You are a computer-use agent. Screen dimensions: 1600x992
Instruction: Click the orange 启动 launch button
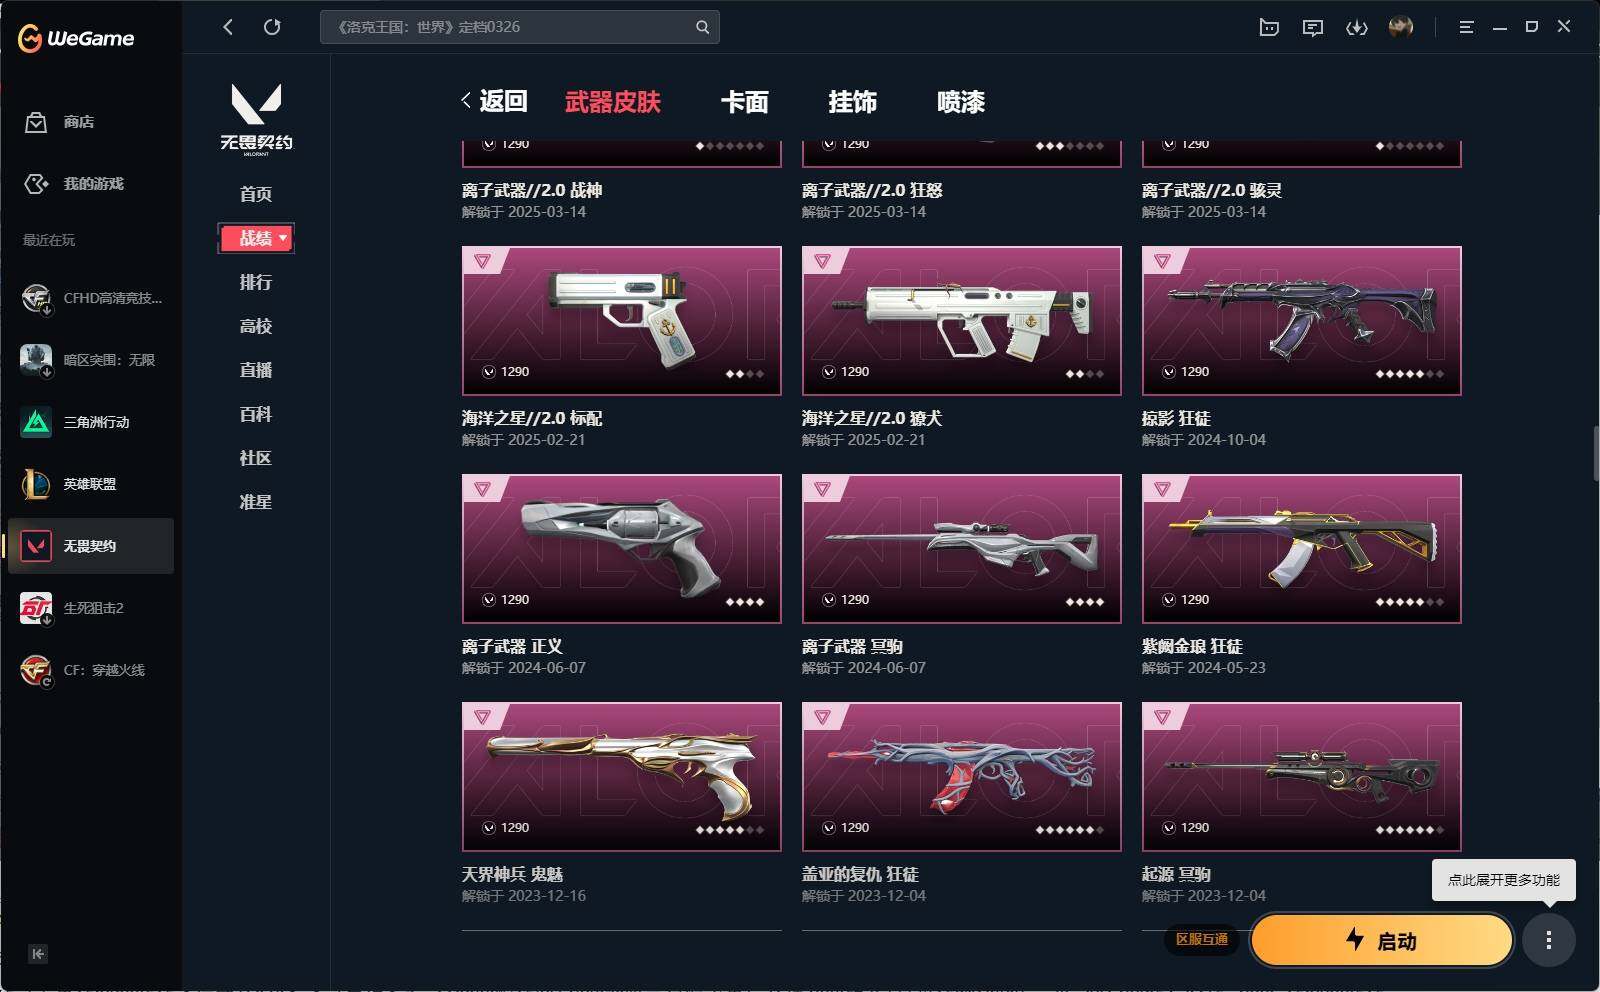(1382, 940)
